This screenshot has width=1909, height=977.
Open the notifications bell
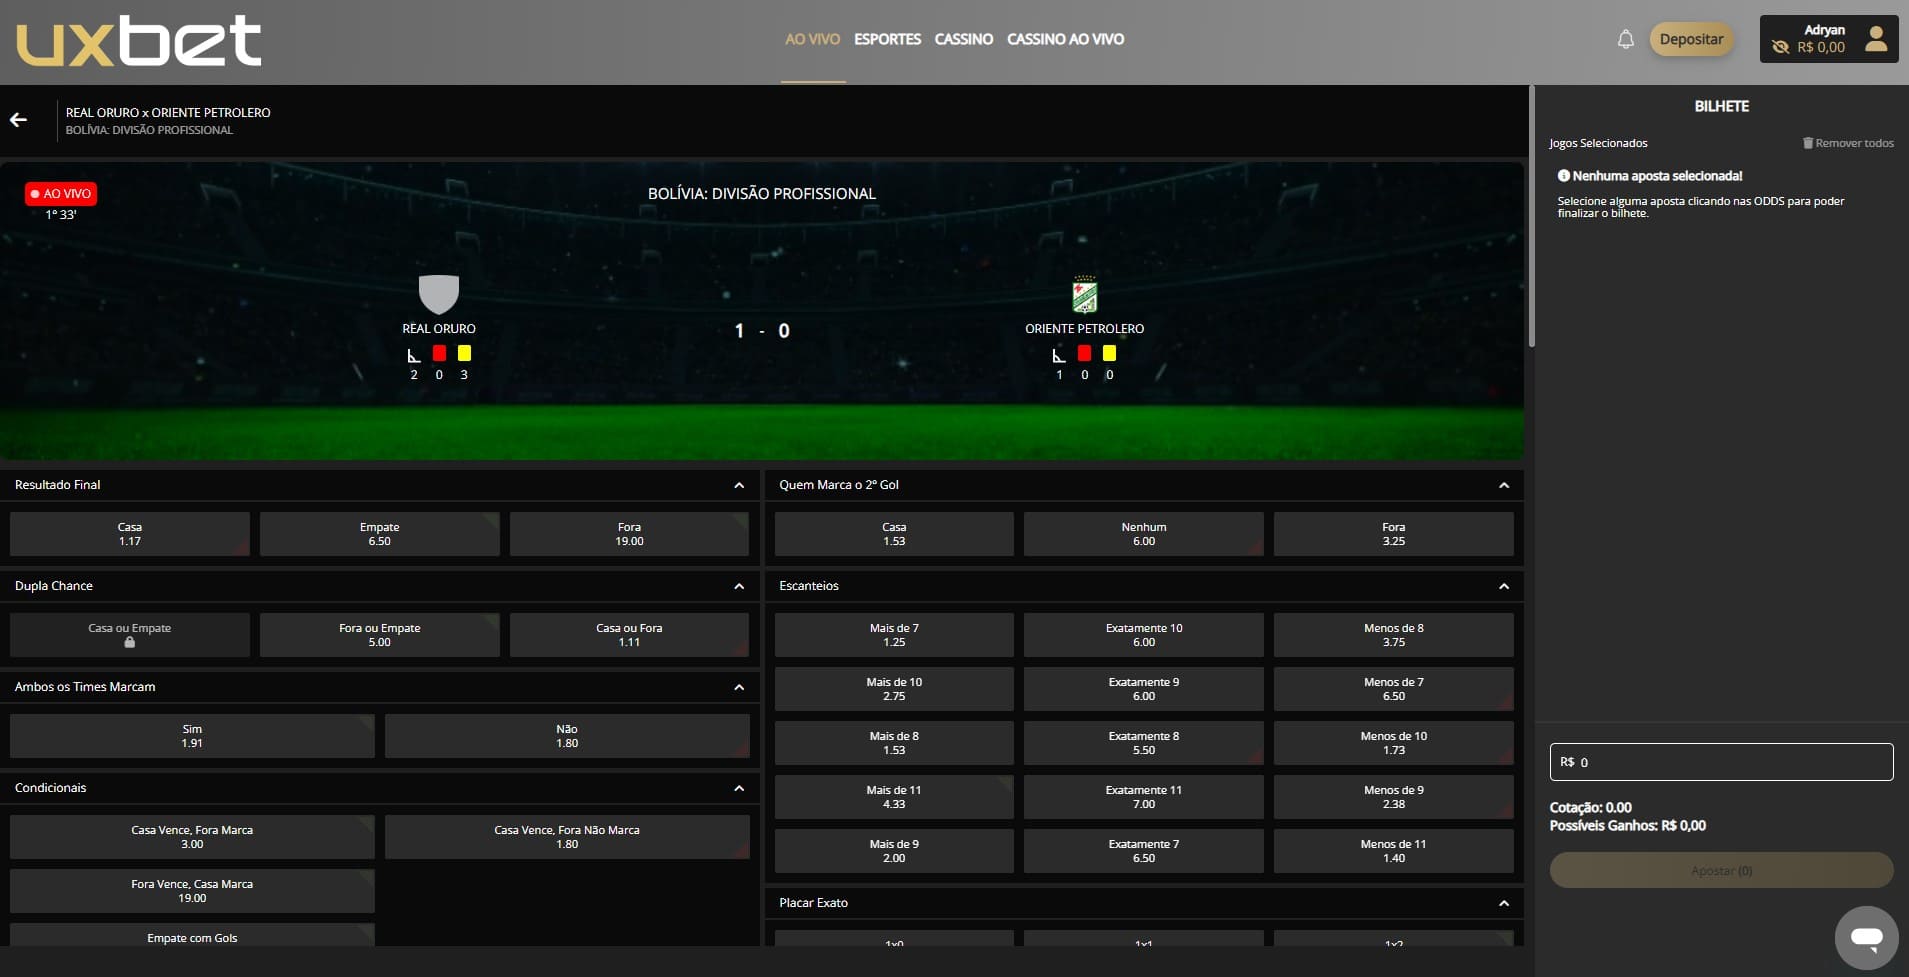coord(1625,40)
